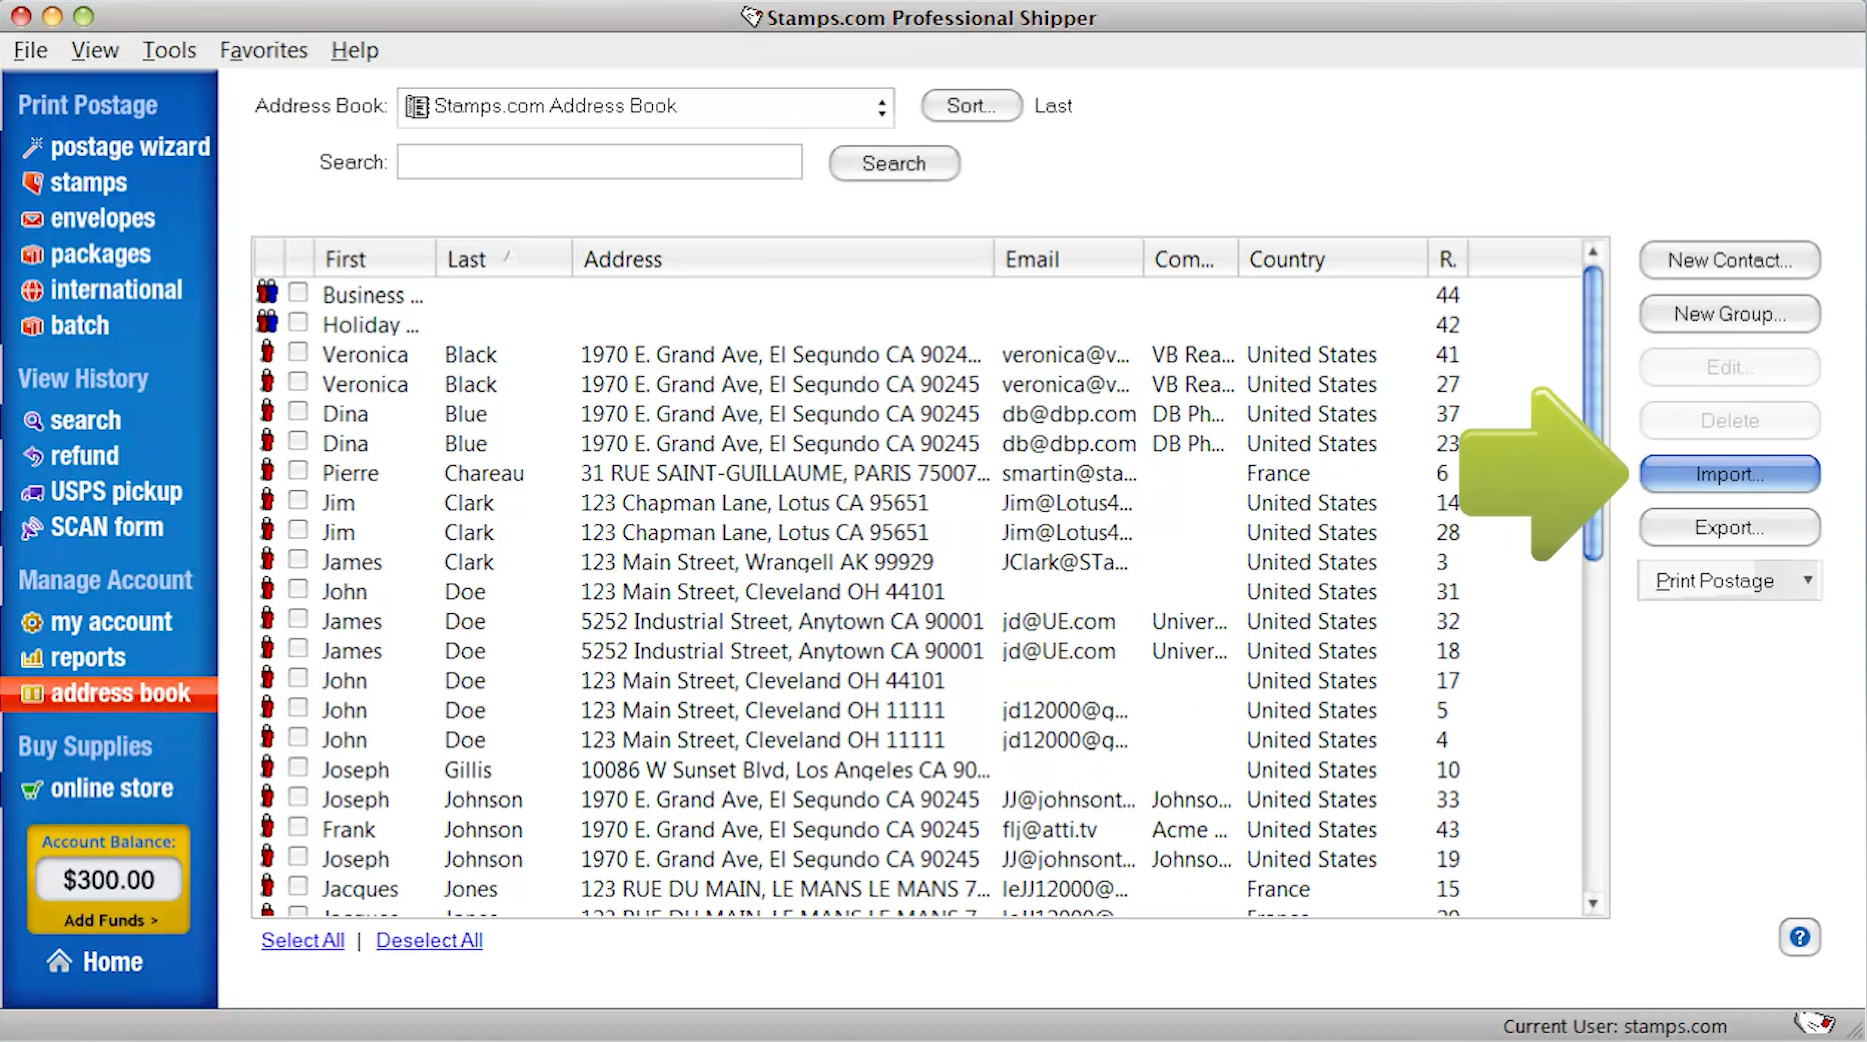The height and width of the screenshot is (1042, 1867).
Task: Click the scroll up arrow of contact list
Action: tap(1593, 251)
